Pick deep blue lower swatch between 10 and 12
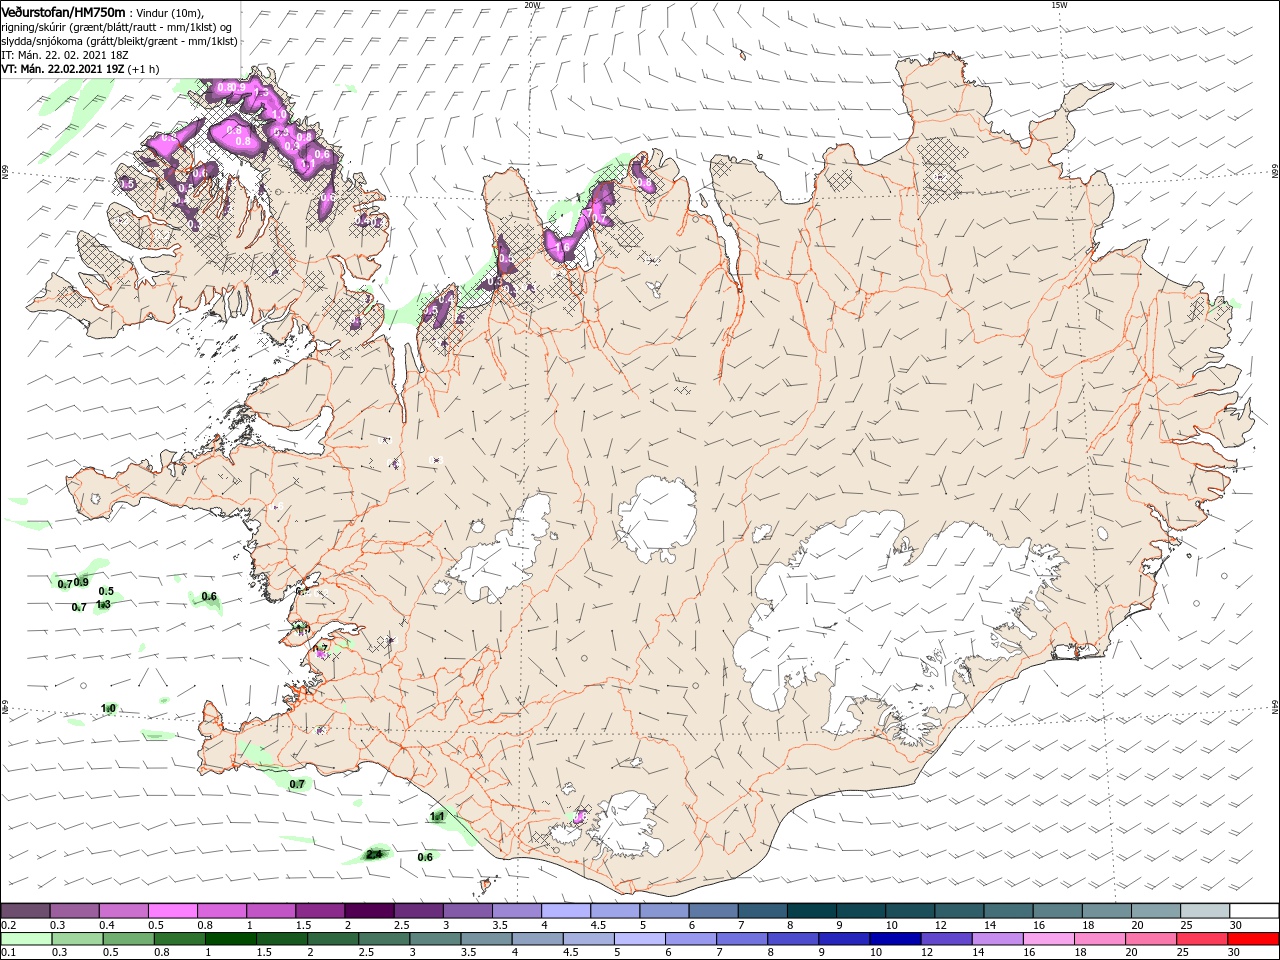1280x960 pixels. 893,939
